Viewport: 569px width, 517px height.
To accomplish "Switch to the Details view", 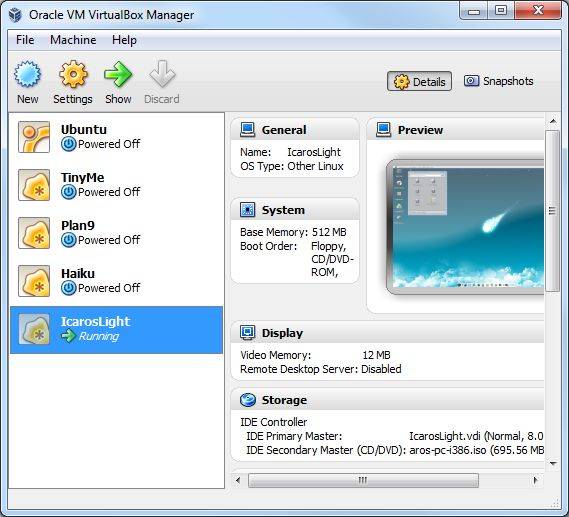I will point(419,81).
